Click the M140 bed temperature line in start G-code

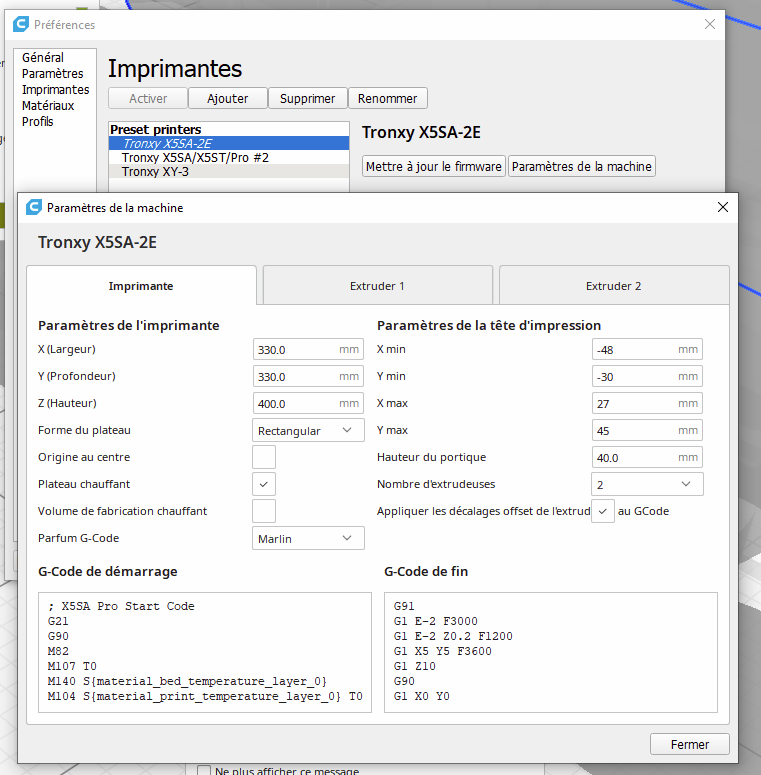pos(187,681)
